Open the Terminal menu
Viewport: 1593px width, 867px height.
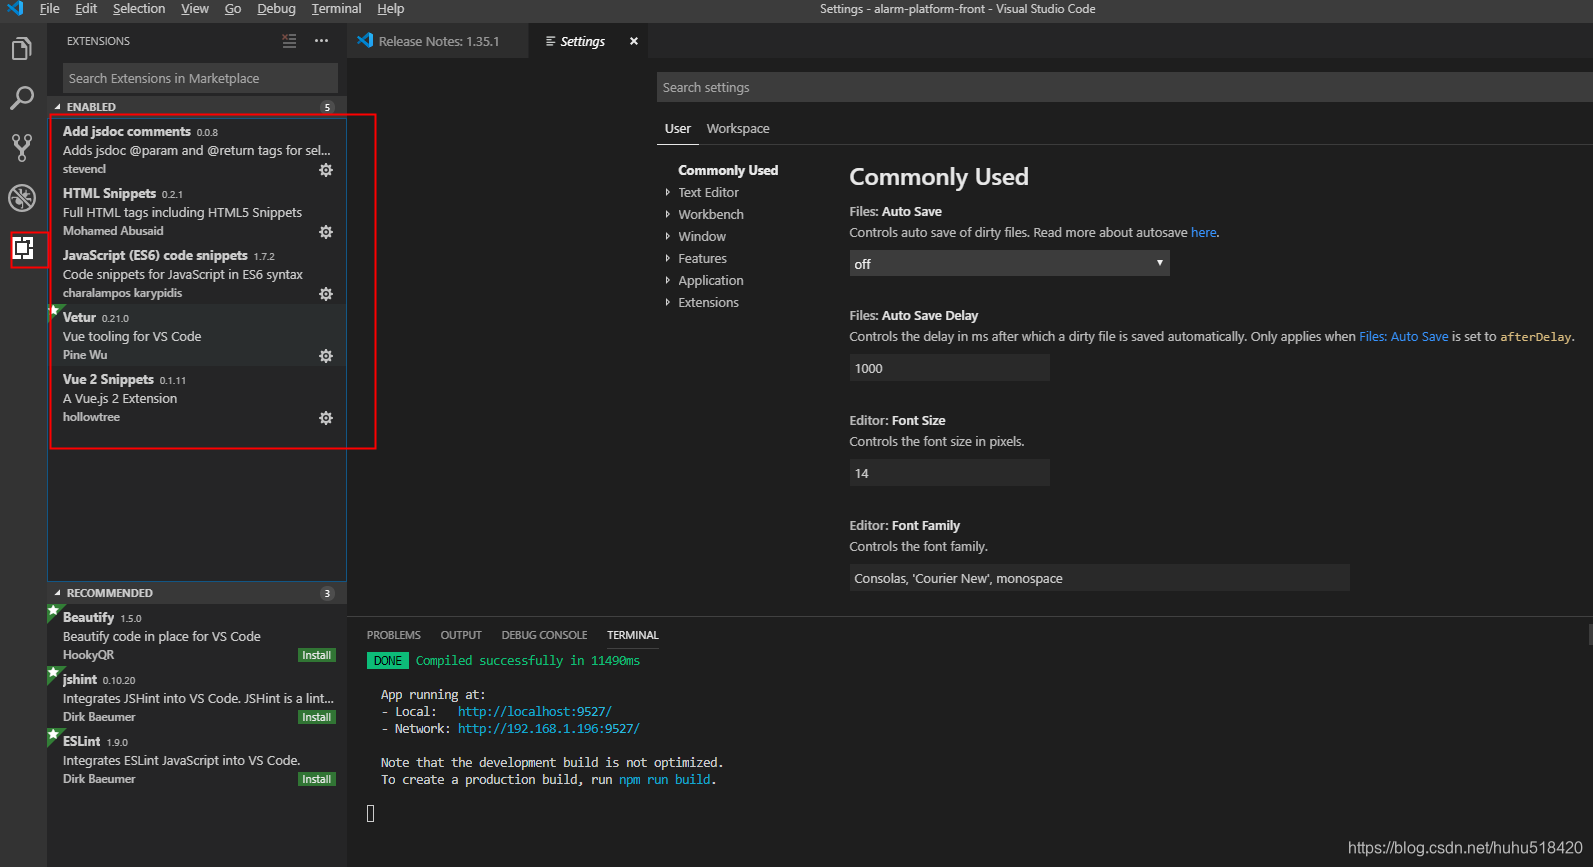(336, 9)
